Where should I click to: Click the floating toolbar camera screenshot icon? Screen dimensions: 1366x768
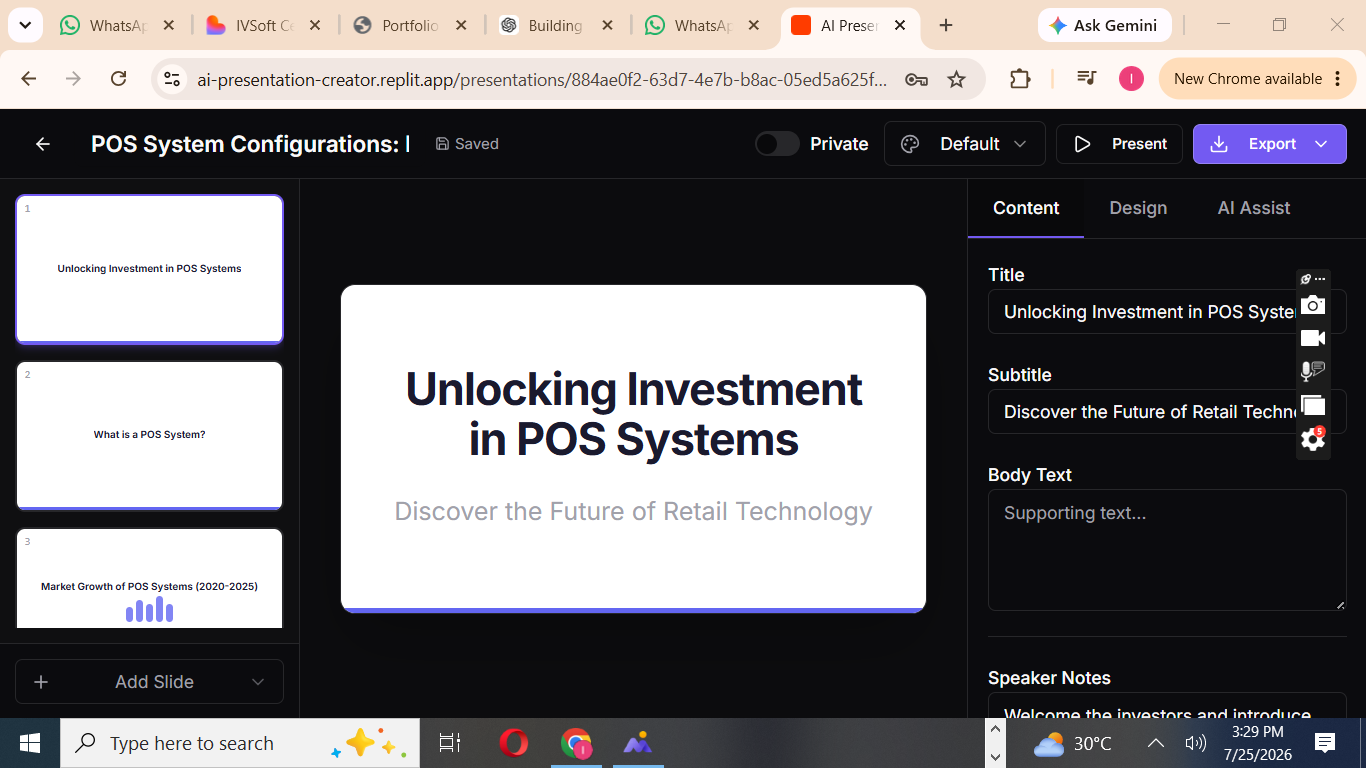click(1313, 305)
